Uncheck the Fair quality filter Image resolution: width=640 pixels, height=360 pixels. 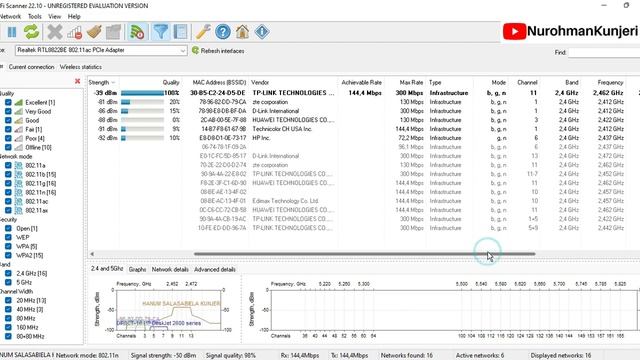(8, 129)
